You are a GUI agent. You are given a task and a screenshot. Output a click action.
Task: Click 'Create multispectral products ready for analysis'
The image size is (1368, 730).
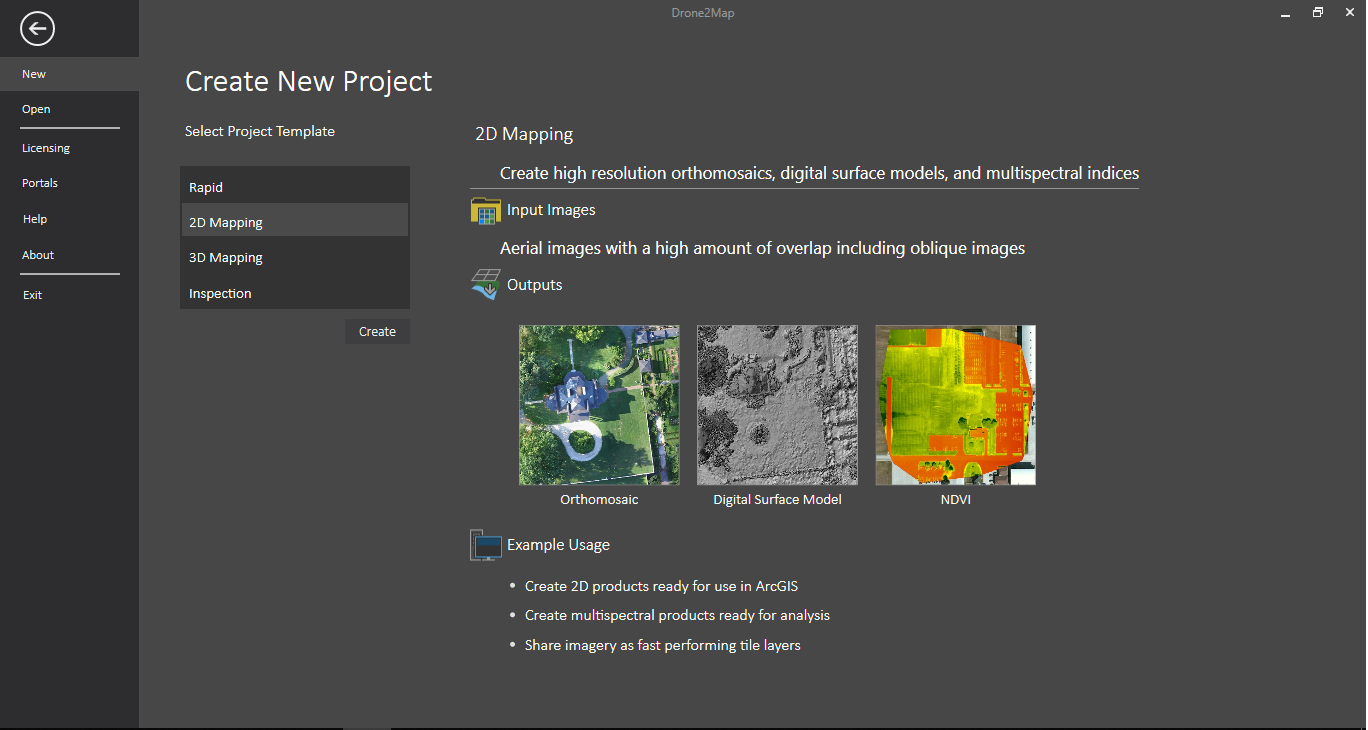point(677,615)
